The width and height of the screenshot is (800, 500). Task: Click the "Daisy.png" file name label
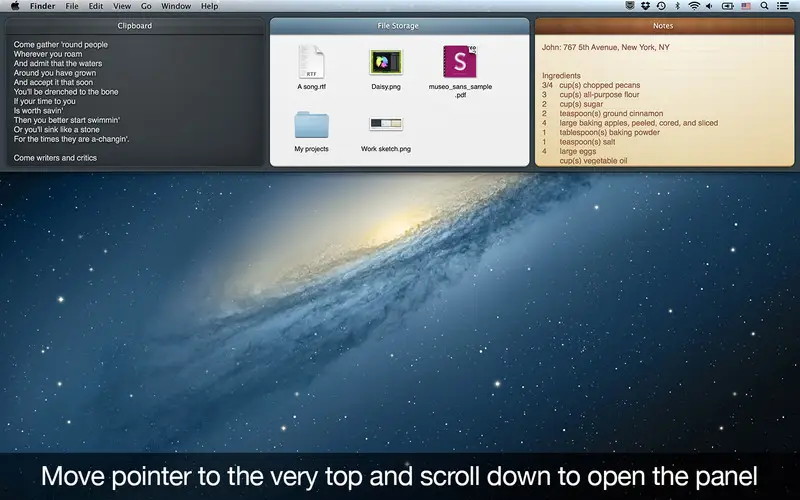pyautogui.click(x=386, y=87)
